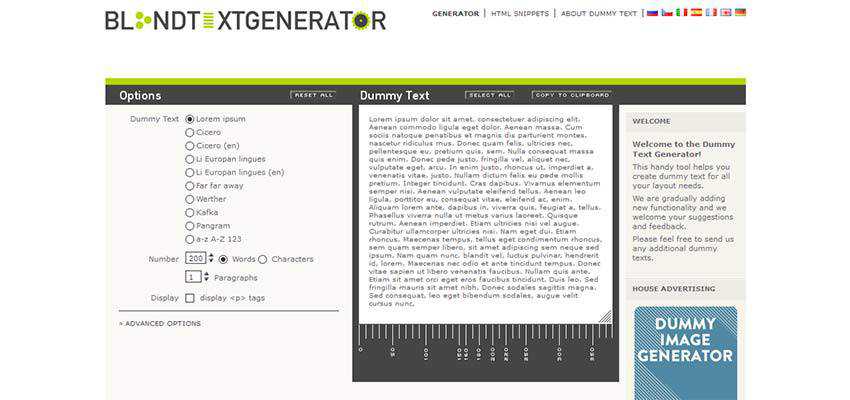Viewport: 850px width, 400px height.
Task: Switch the count unit to Characters
Action: (263, 259)
